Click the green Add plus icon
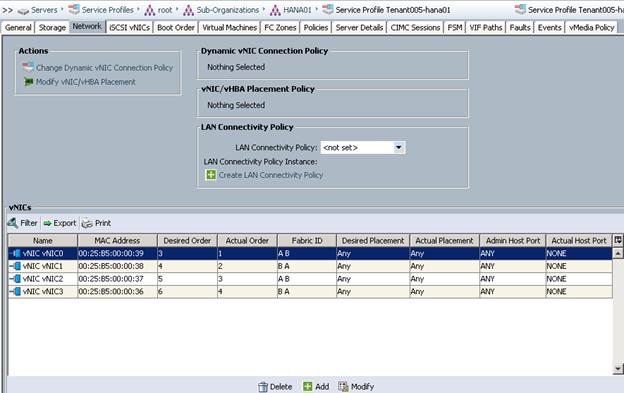The image size is (624, 393). tap(308, 386)
